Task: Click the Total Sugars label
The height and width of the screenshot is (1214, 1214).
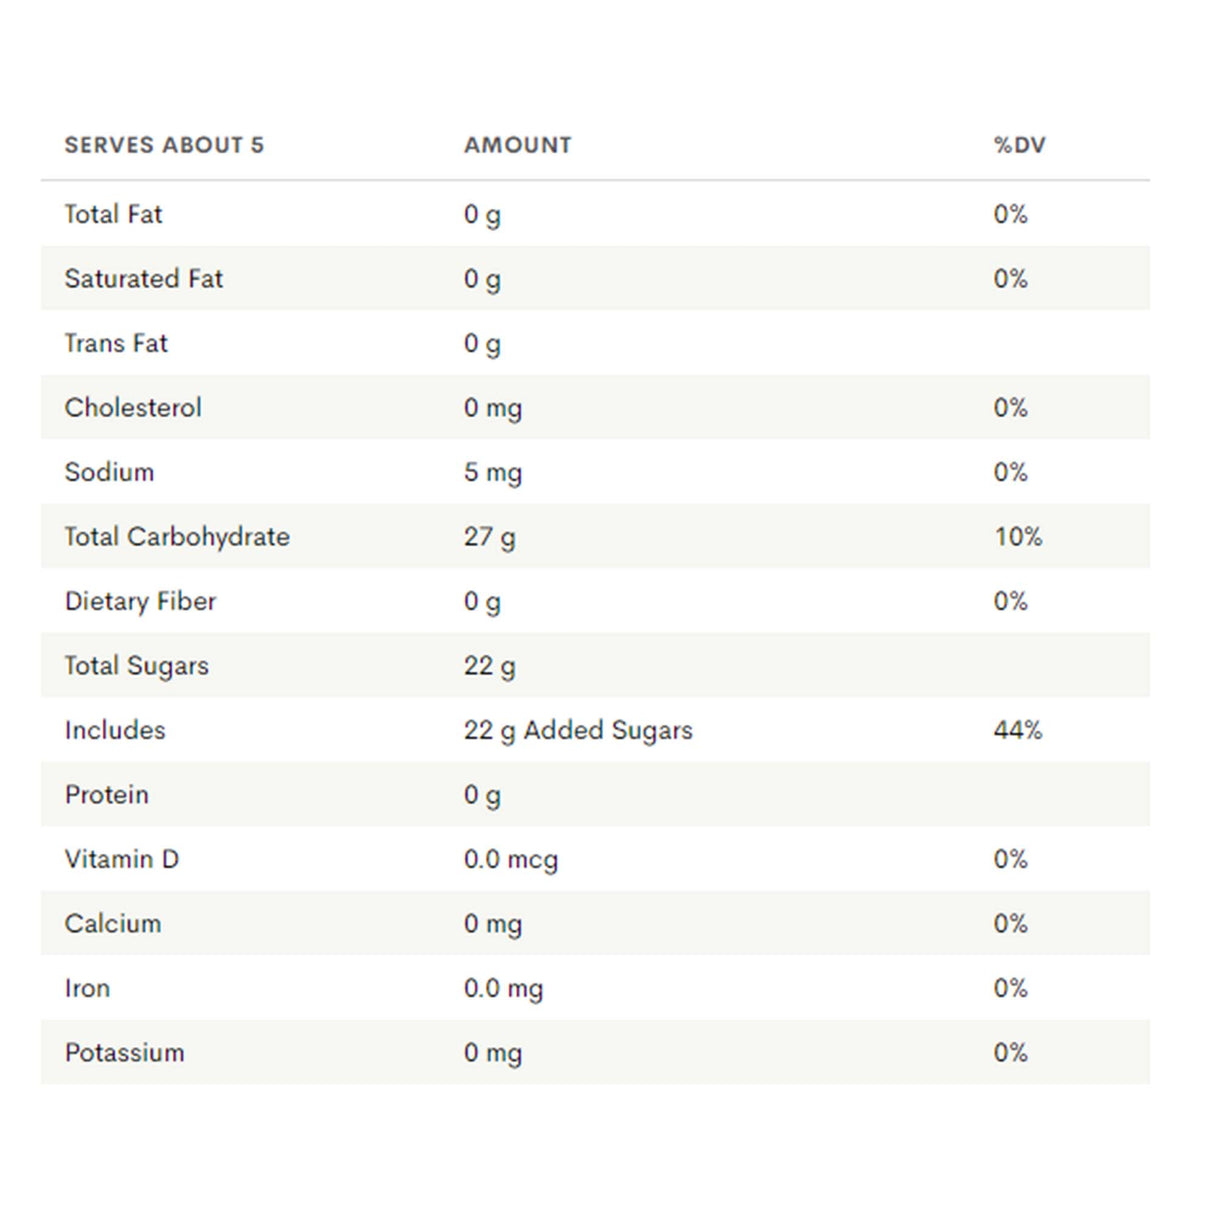Action: tap(137, 666)
